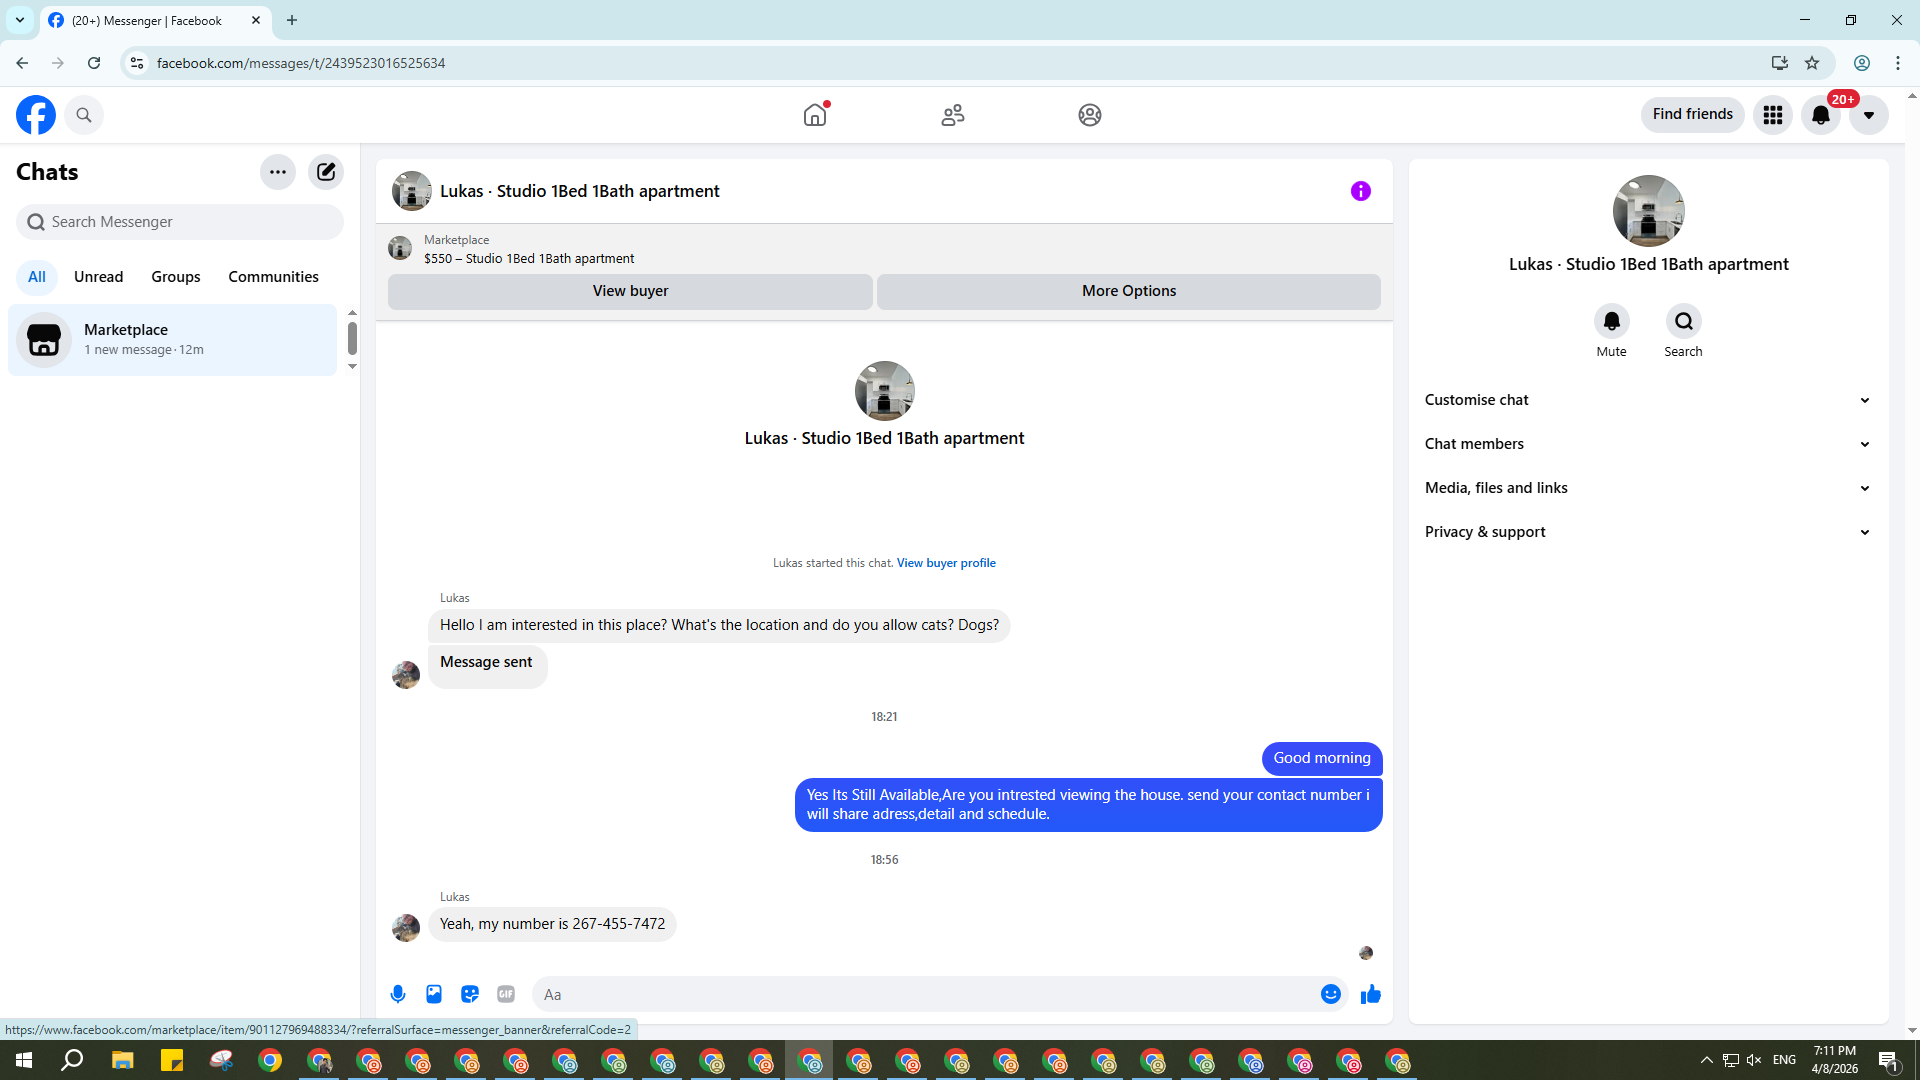Open View buyer profile link
This screenshot has height=1080, width=1920.
click(946, 563)
